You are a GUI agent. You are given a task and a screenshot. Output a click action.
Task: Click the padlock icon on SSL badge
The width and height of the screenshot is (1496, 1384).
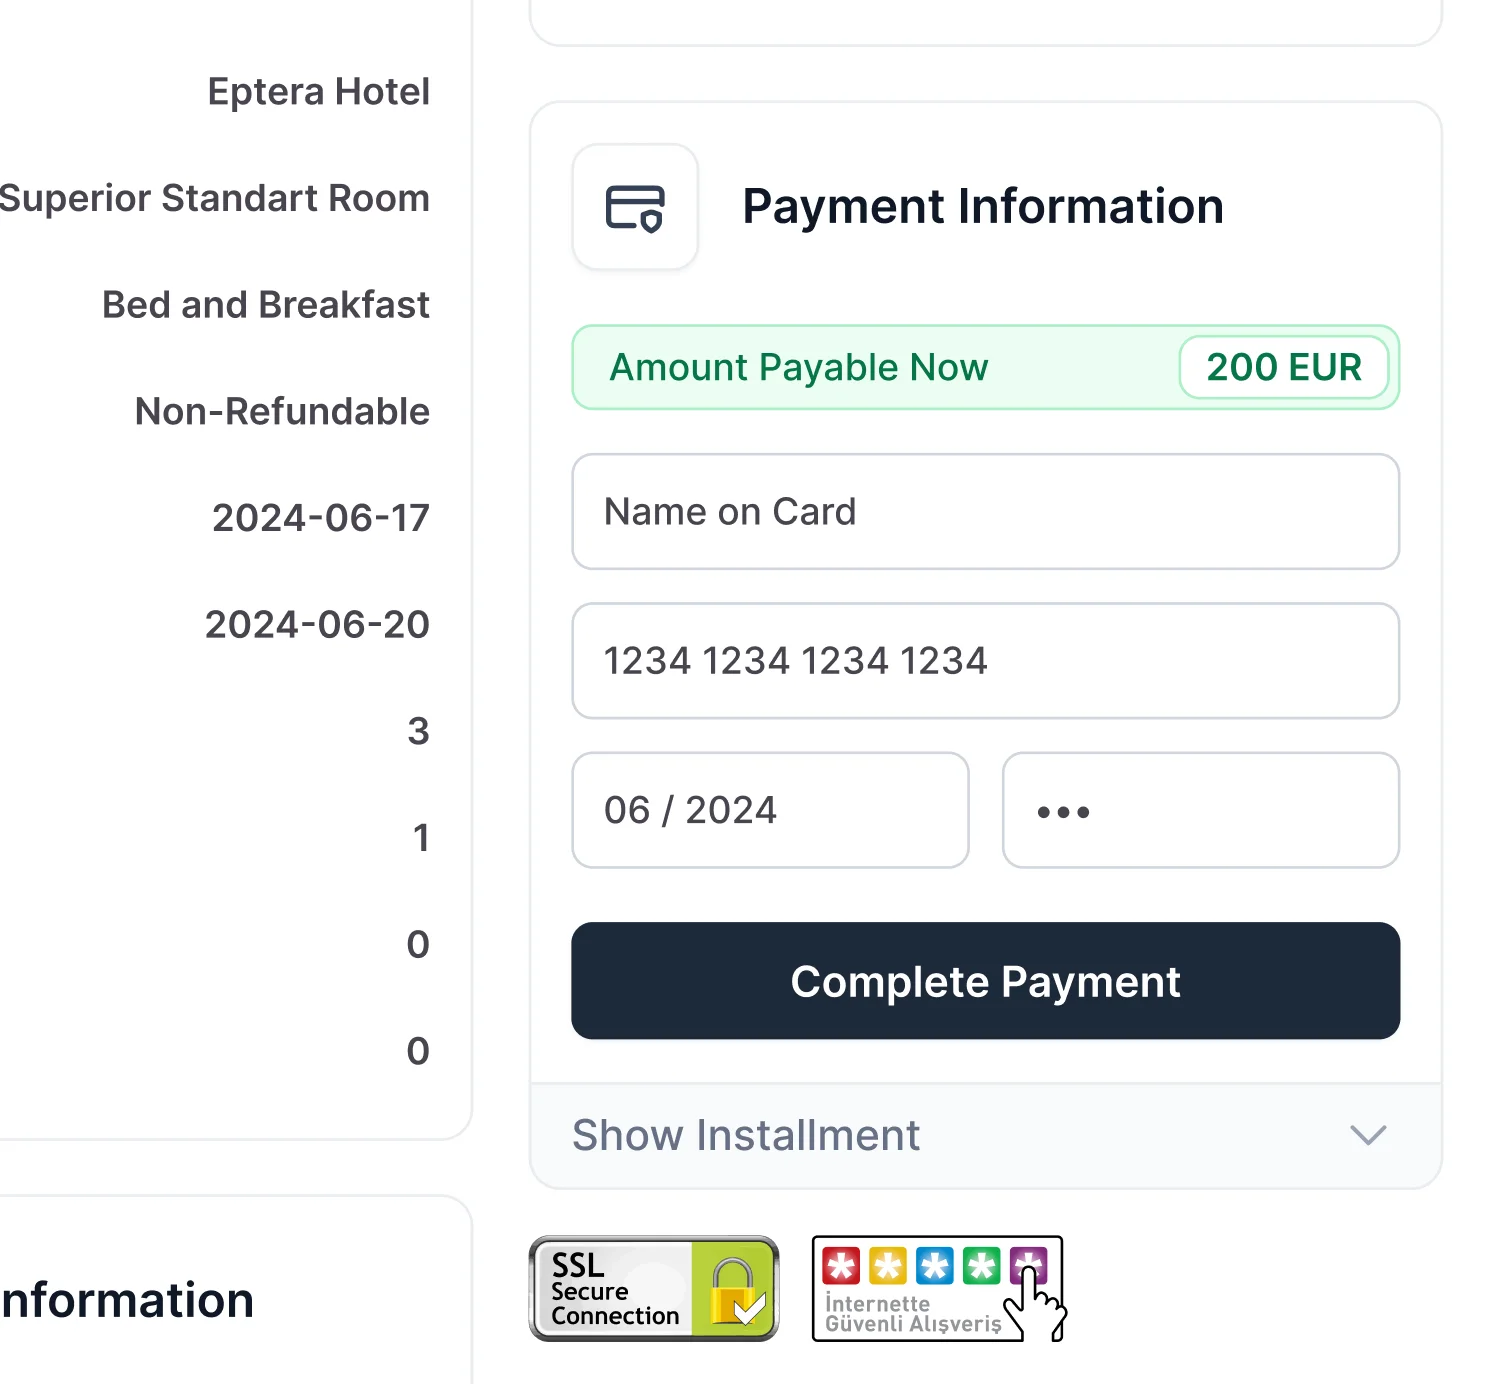pos(736,1291)
